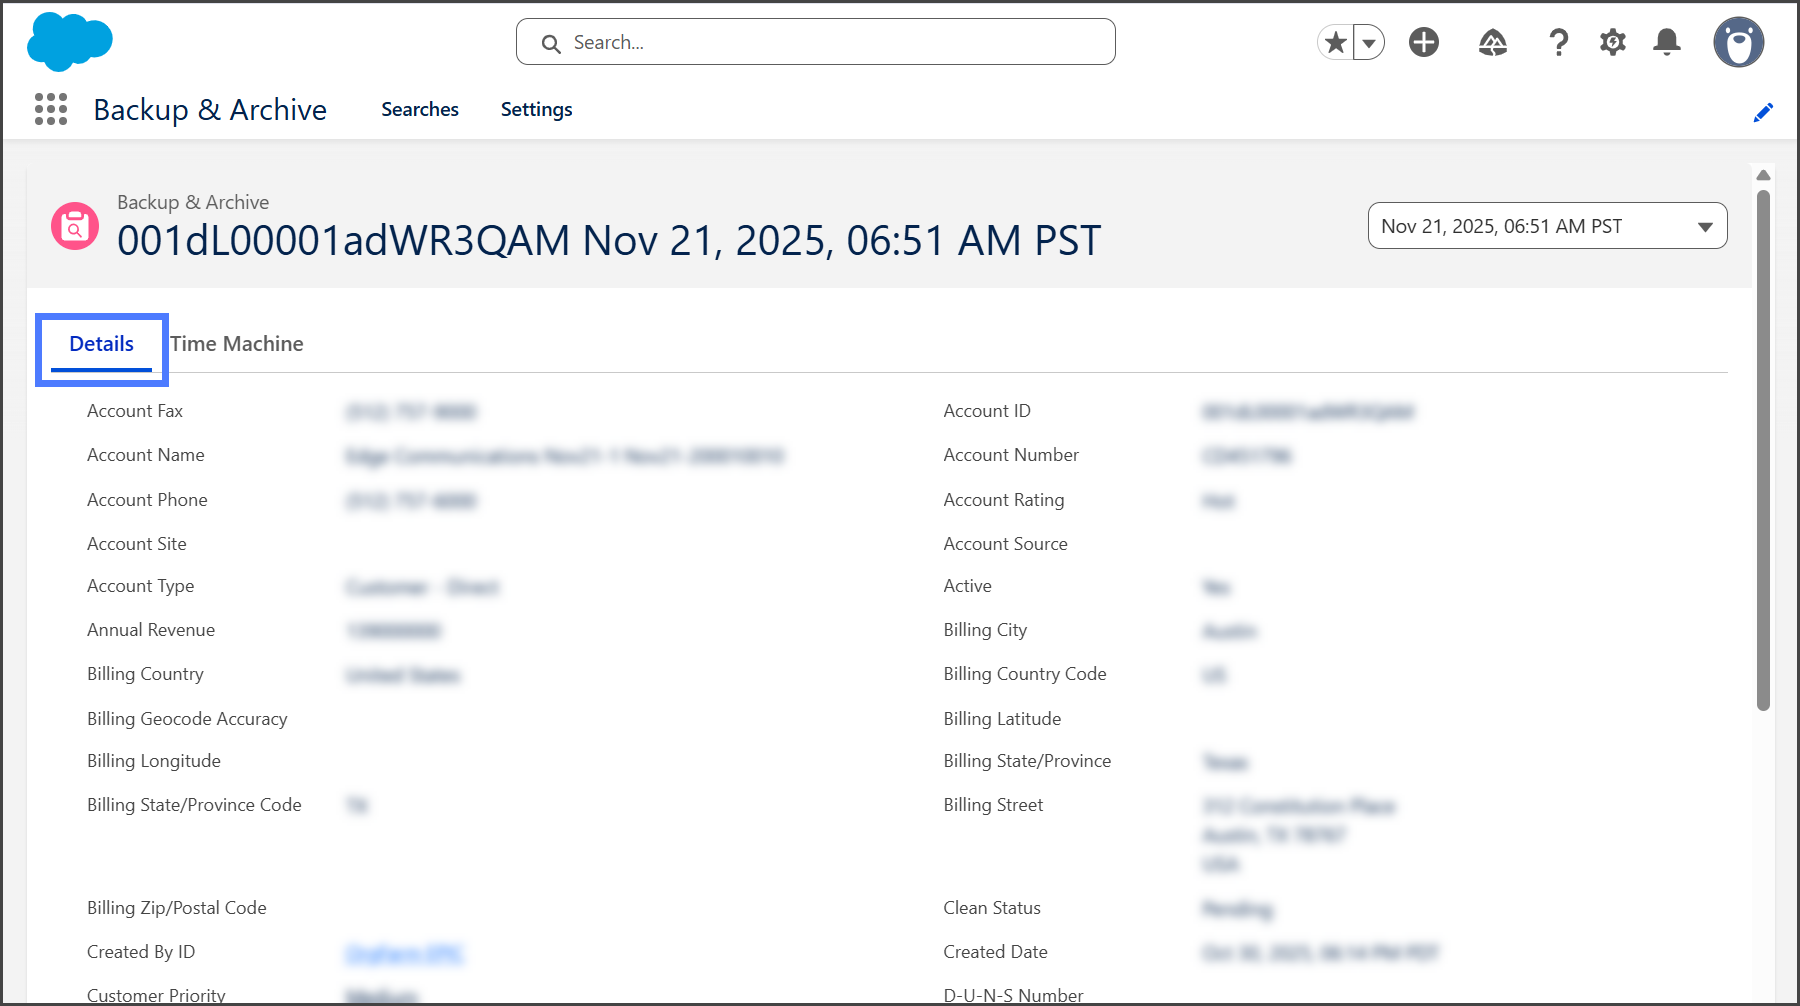Expand the Favorites list dropdown arrow
The image size is (1800, 1006).
point(1369,42)
